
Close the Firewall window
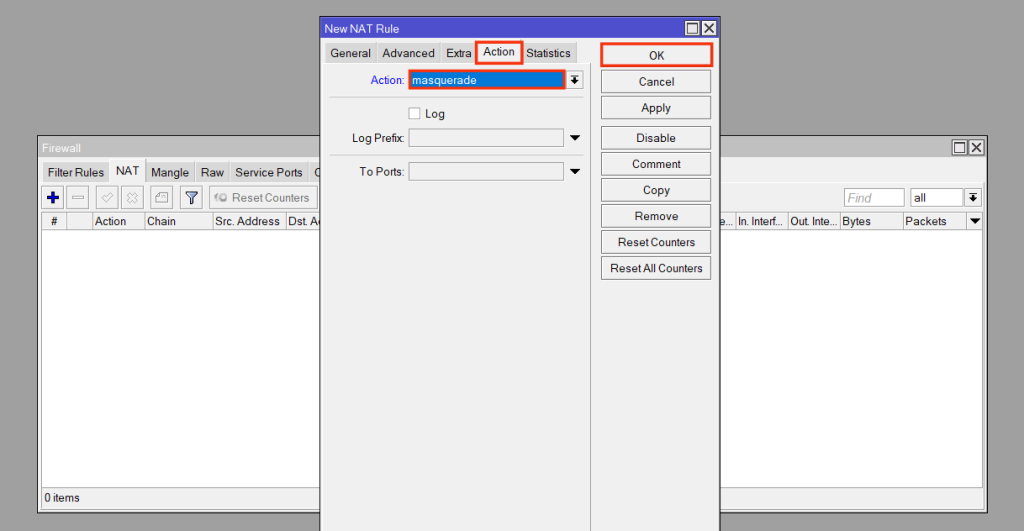click(x=976, y=148)
